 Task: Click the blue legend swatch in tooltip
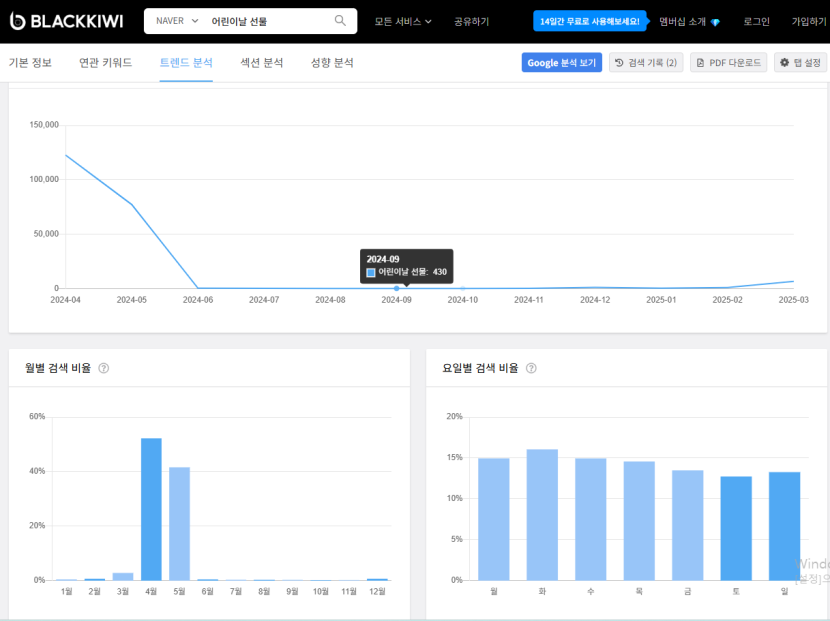371,272
